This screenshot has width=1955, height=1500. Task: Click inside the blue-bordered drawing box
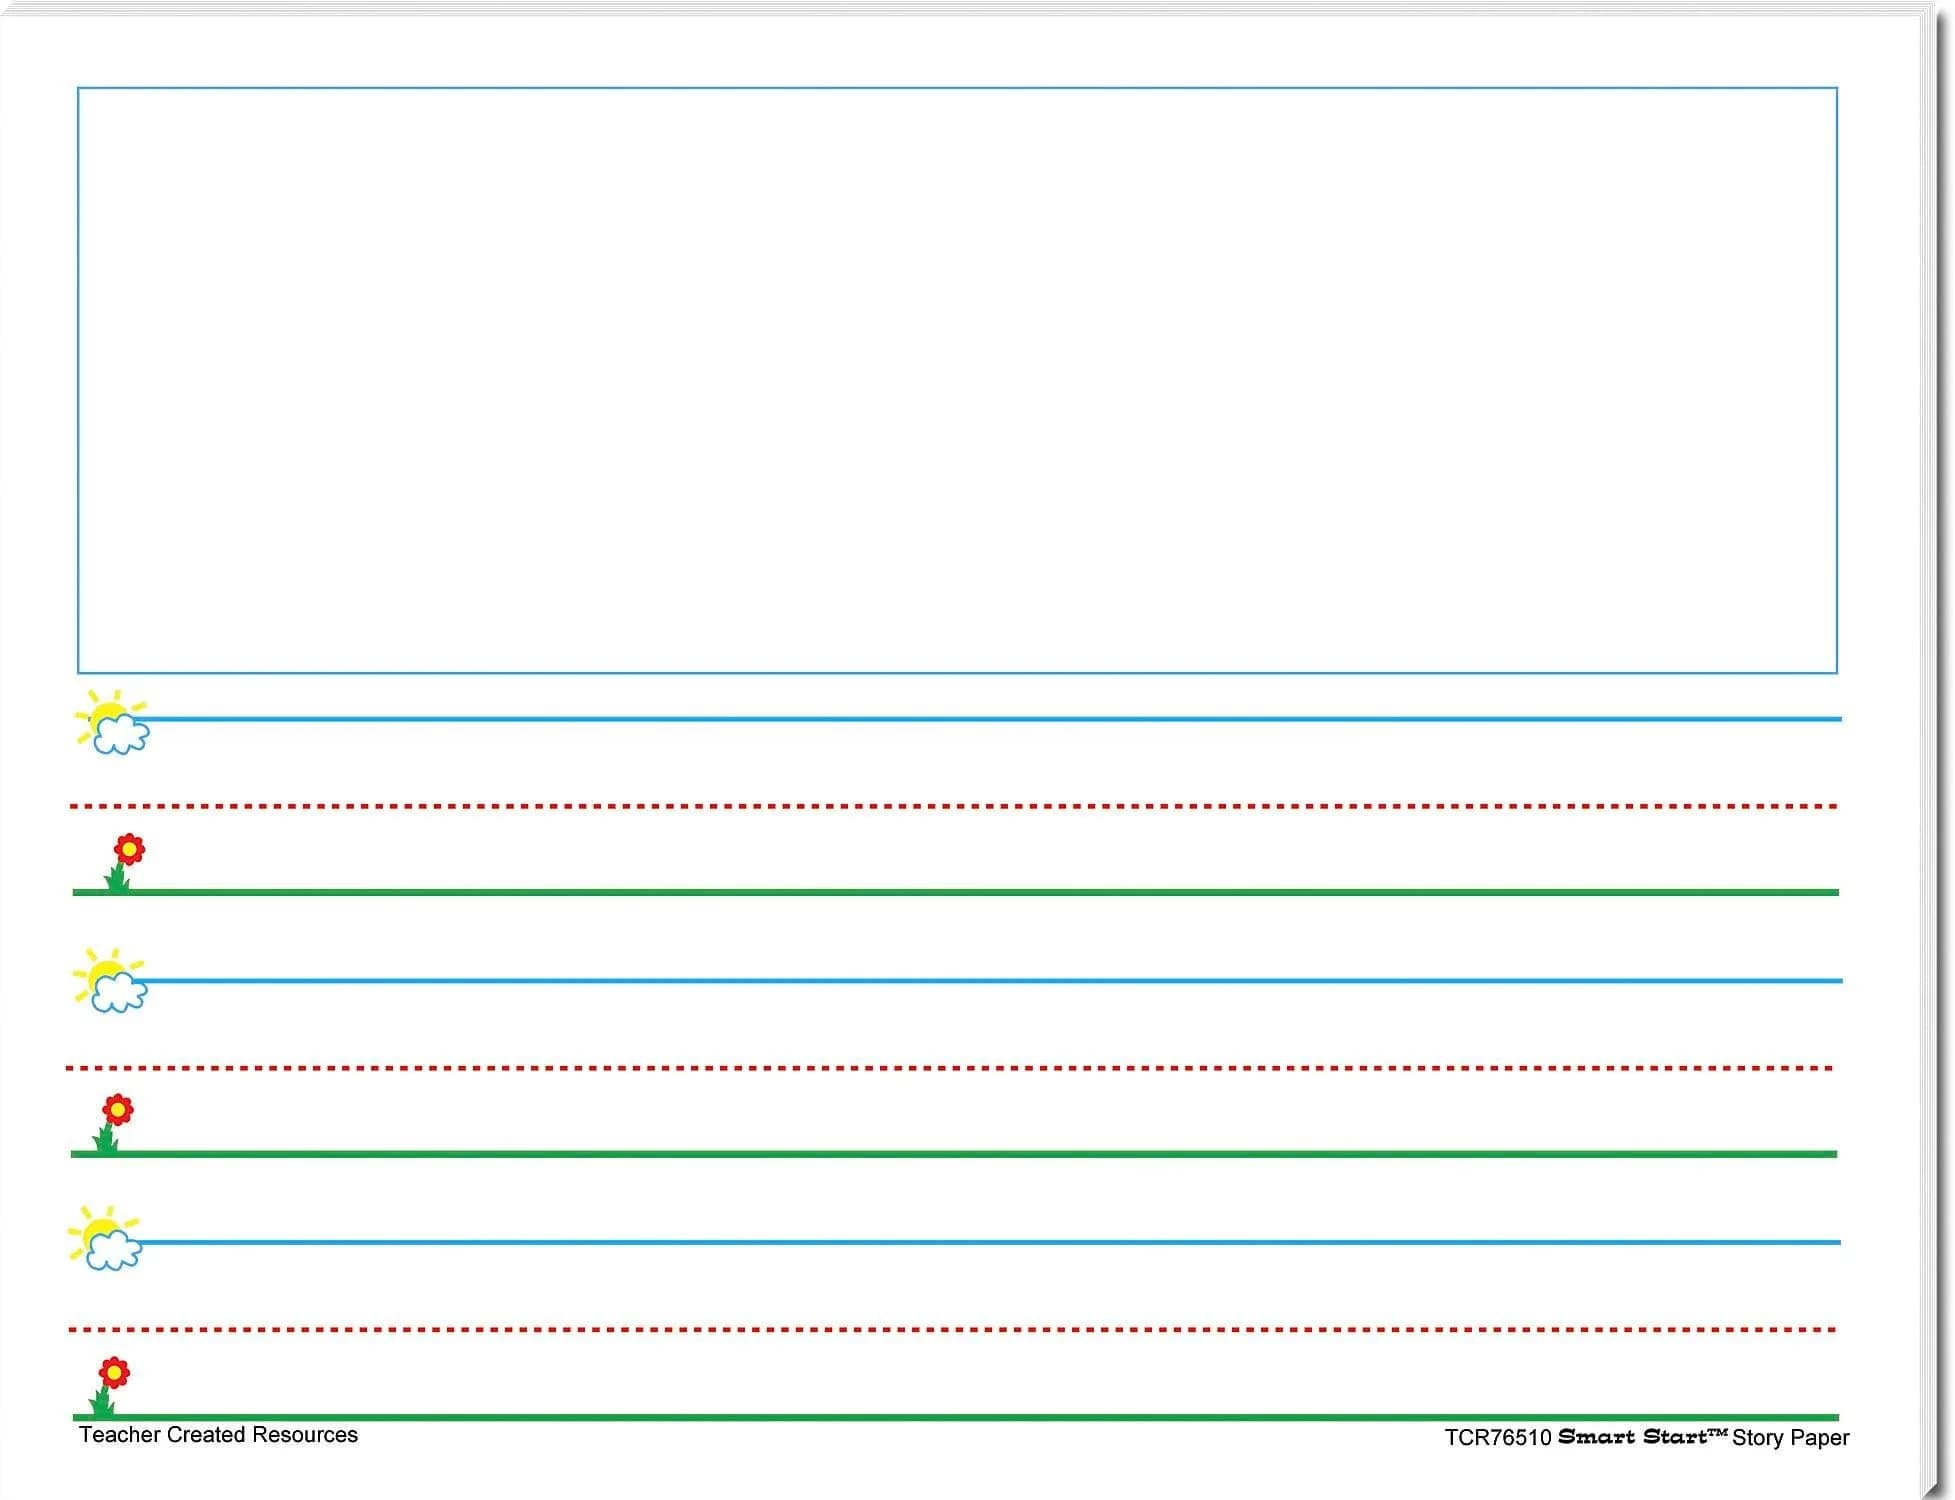957,380
